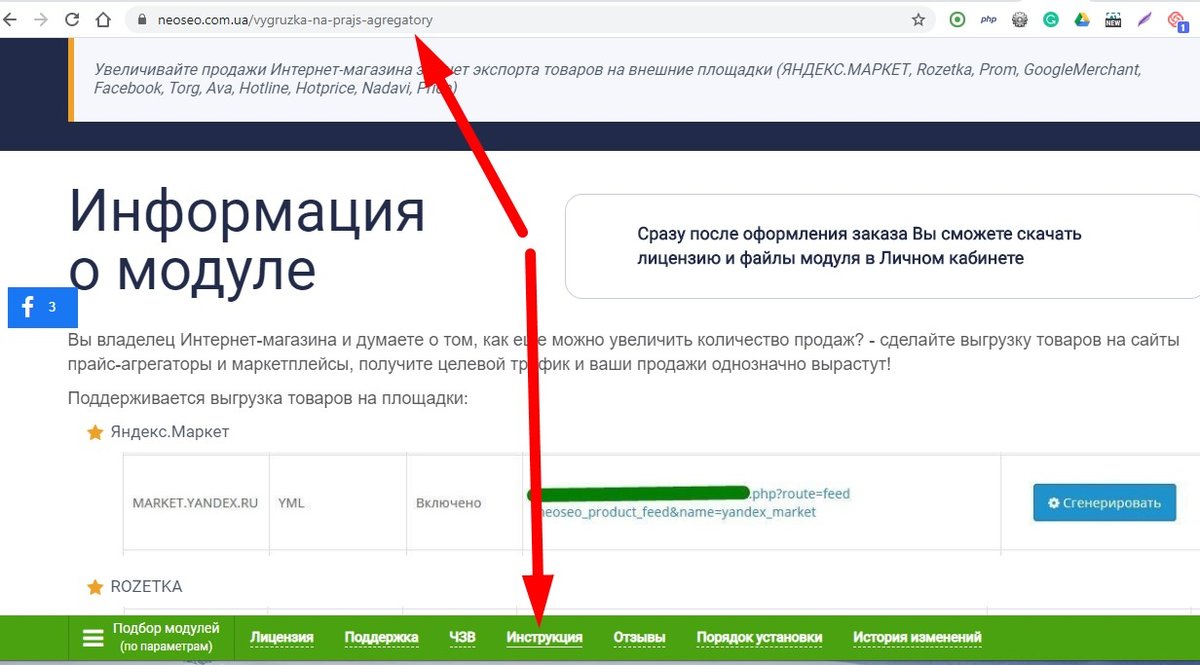Screen dimensions: 1200x665
Task: Click the Информация о модуле heading
Action: tap(247, 240)
